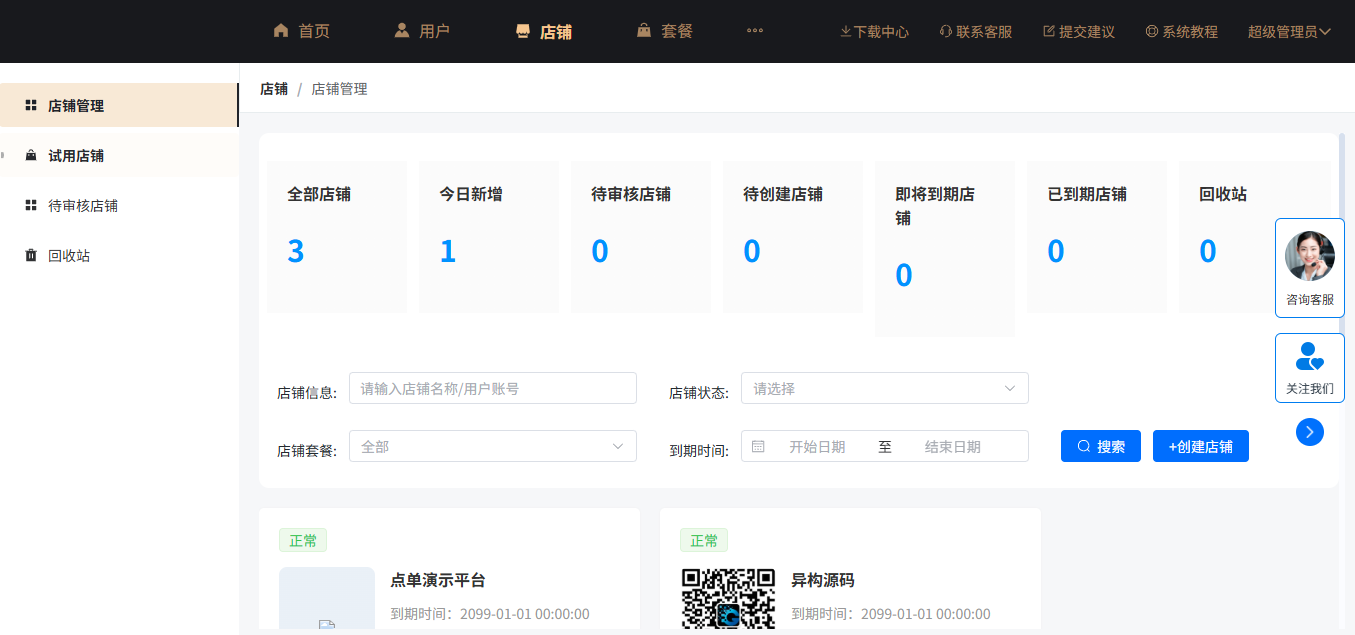Open the 超级管理员 account dropdown

[1289, 31]
